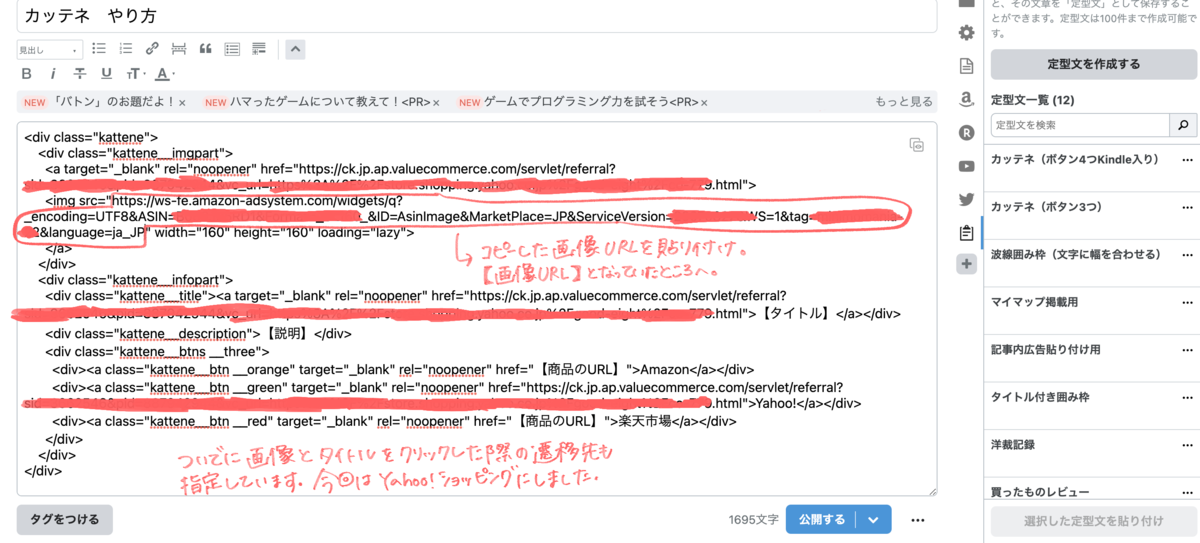Open YouTube insert panel
This screenshot has width=1200, height=543.
click(x=966, y=166)
